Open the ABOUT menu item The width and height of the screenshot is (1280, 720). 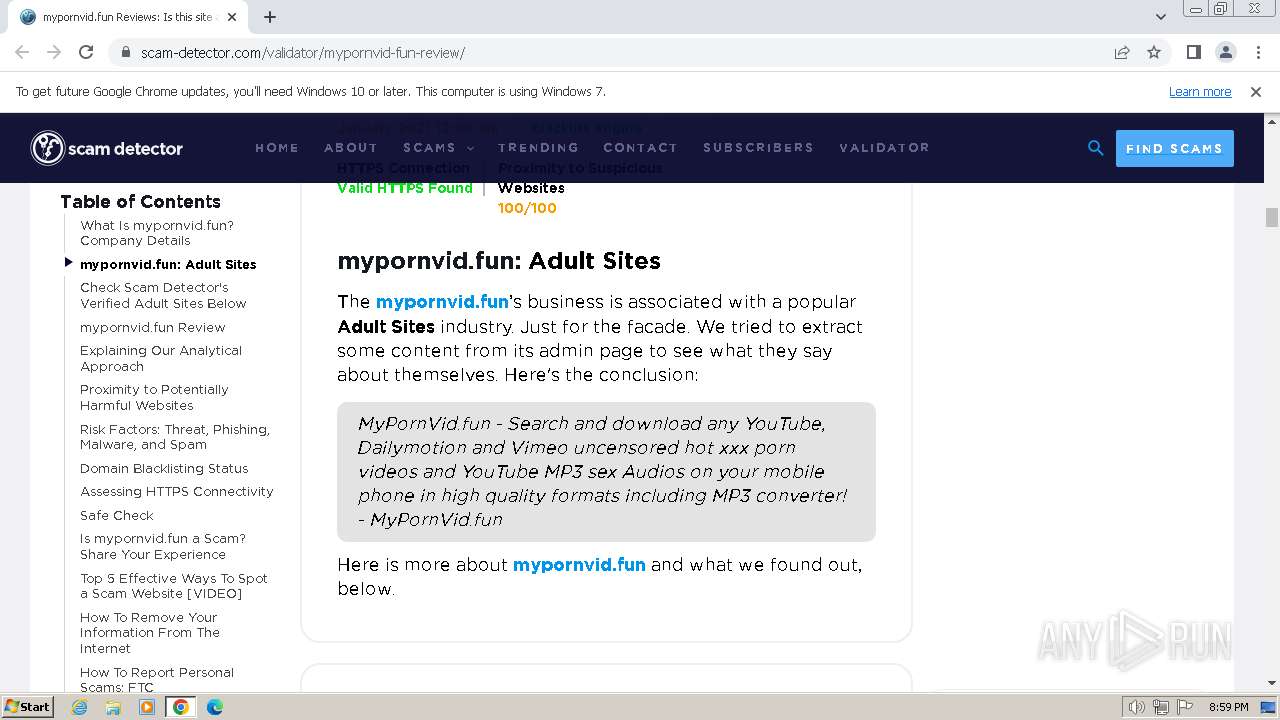(x=351, y=147)
